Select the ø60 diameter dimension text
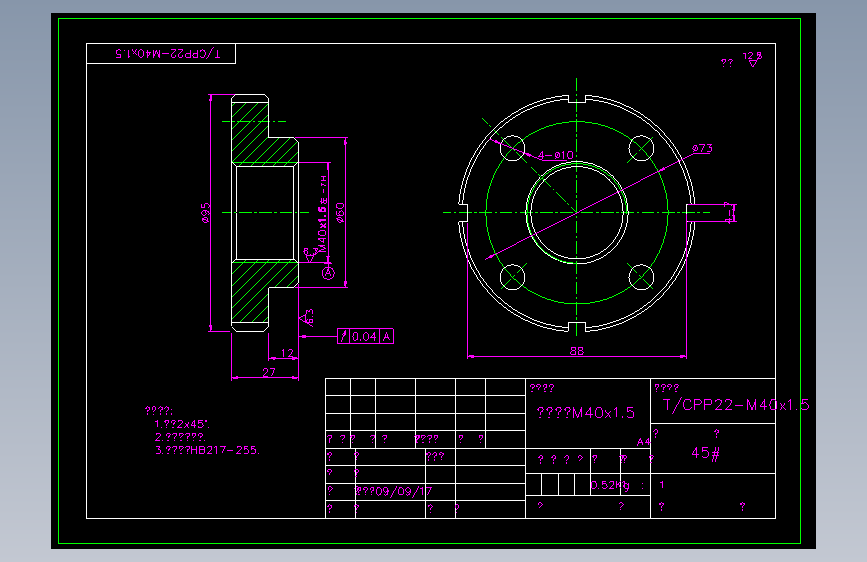The height and width of the screenshot is (562, 867). click(340, 213)
